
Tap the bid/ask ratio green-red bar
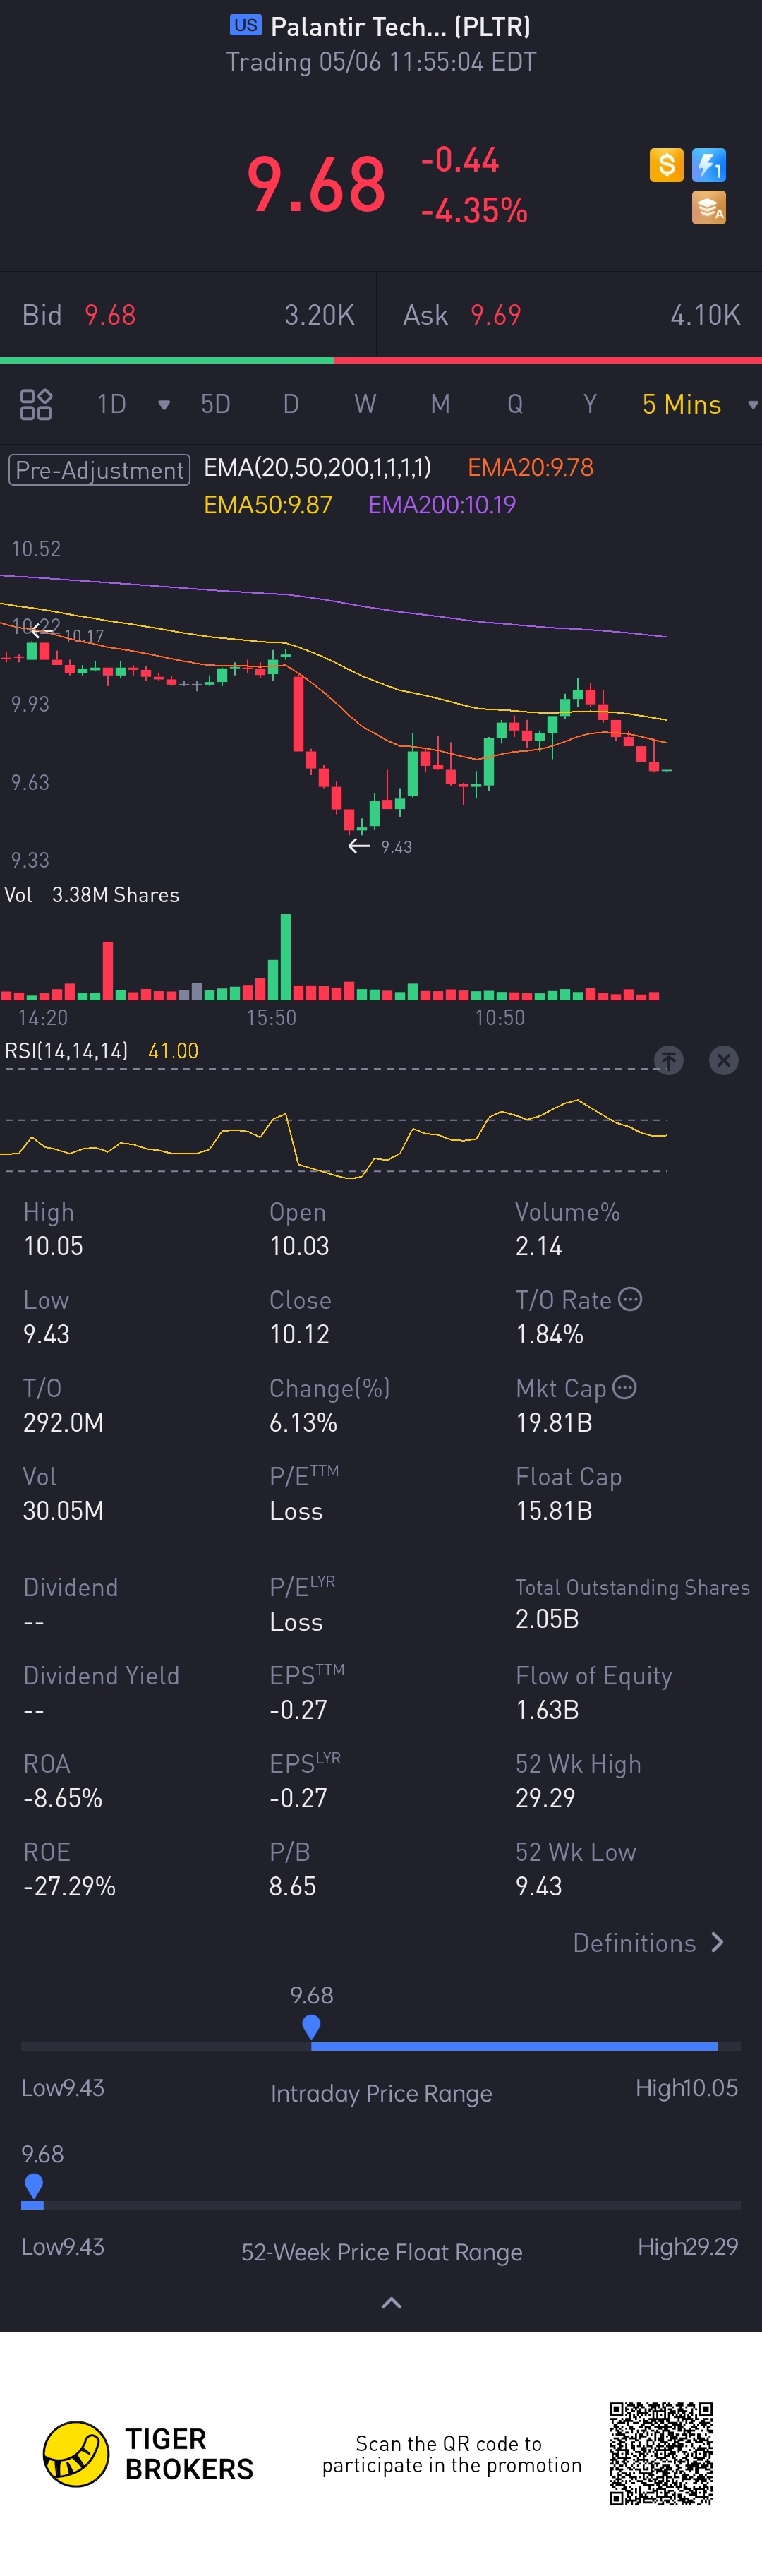[381, 360]
